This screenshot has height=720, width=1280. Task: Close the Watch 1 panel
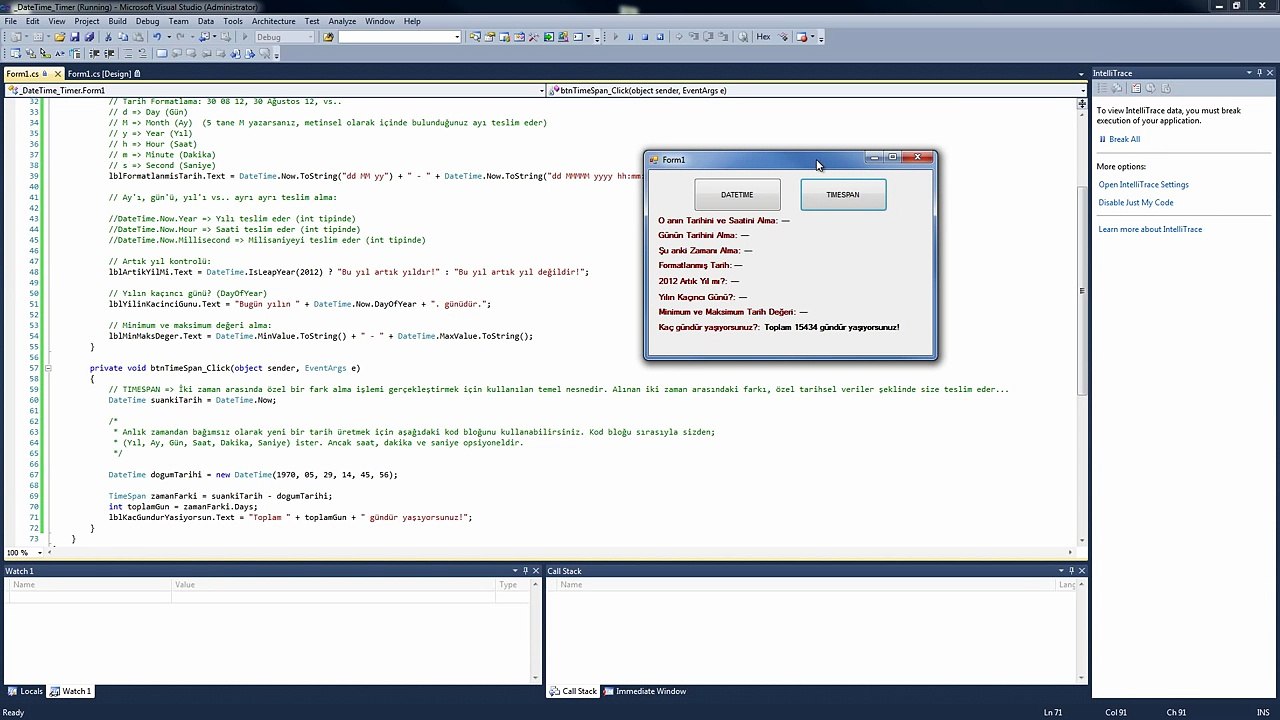[x=536, y=571]
